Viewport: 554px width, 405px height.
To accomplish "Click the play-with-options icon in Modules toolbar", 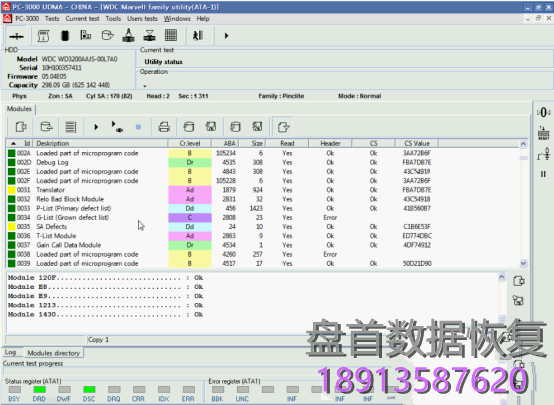I will pos(117,127).
